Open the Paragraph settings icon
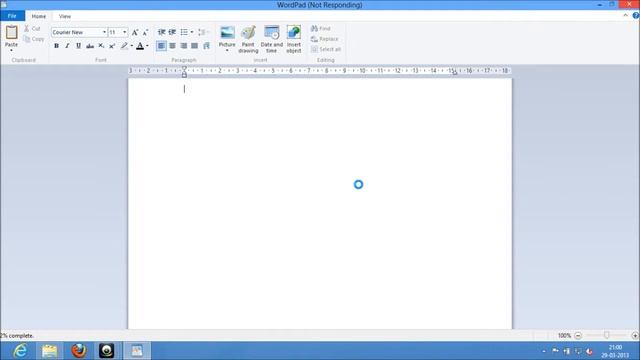The height and width of the screenshot is (360, 640). 207,46
